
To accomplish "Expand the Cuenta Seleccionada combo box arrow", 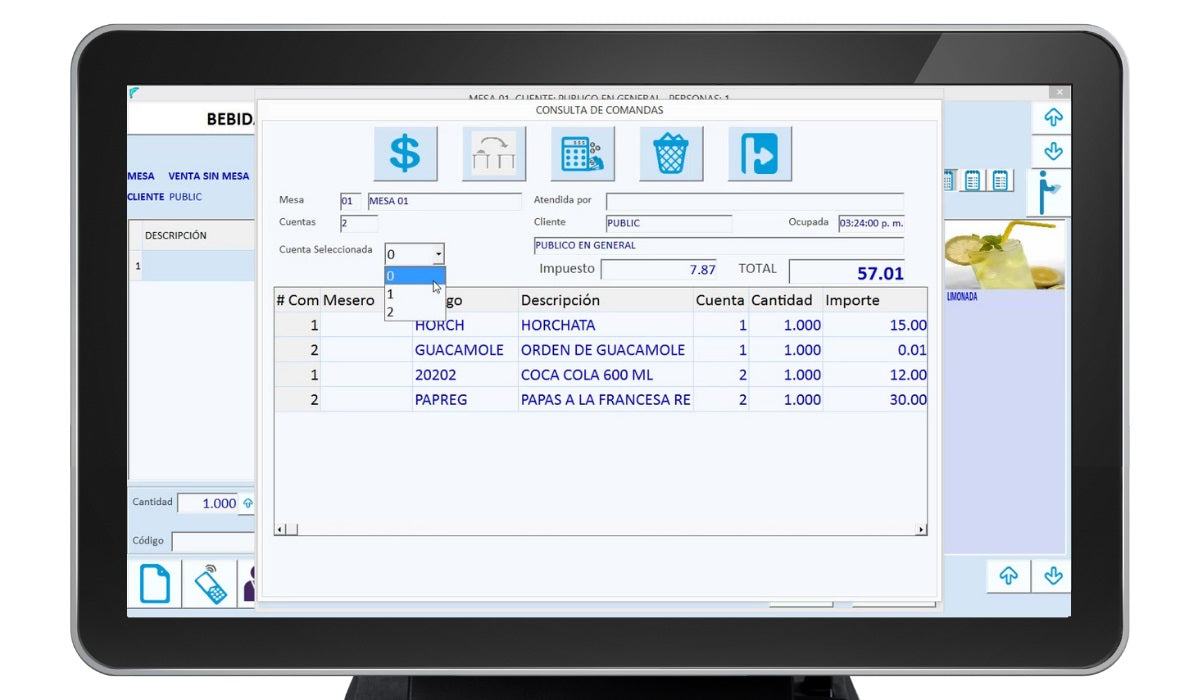I will click(x=438, y=254).
